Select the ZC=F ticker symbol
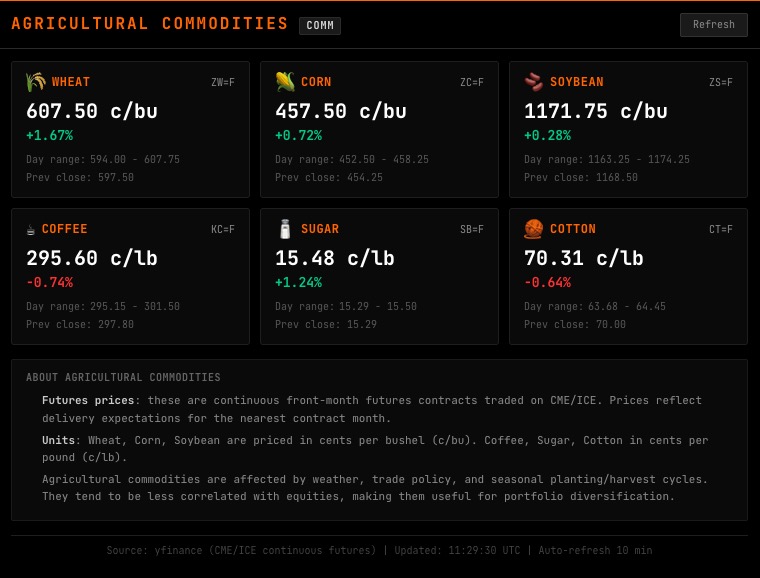The width and height of the screenshot is (760, 578). pyautogui.click(x=471, y=83)
